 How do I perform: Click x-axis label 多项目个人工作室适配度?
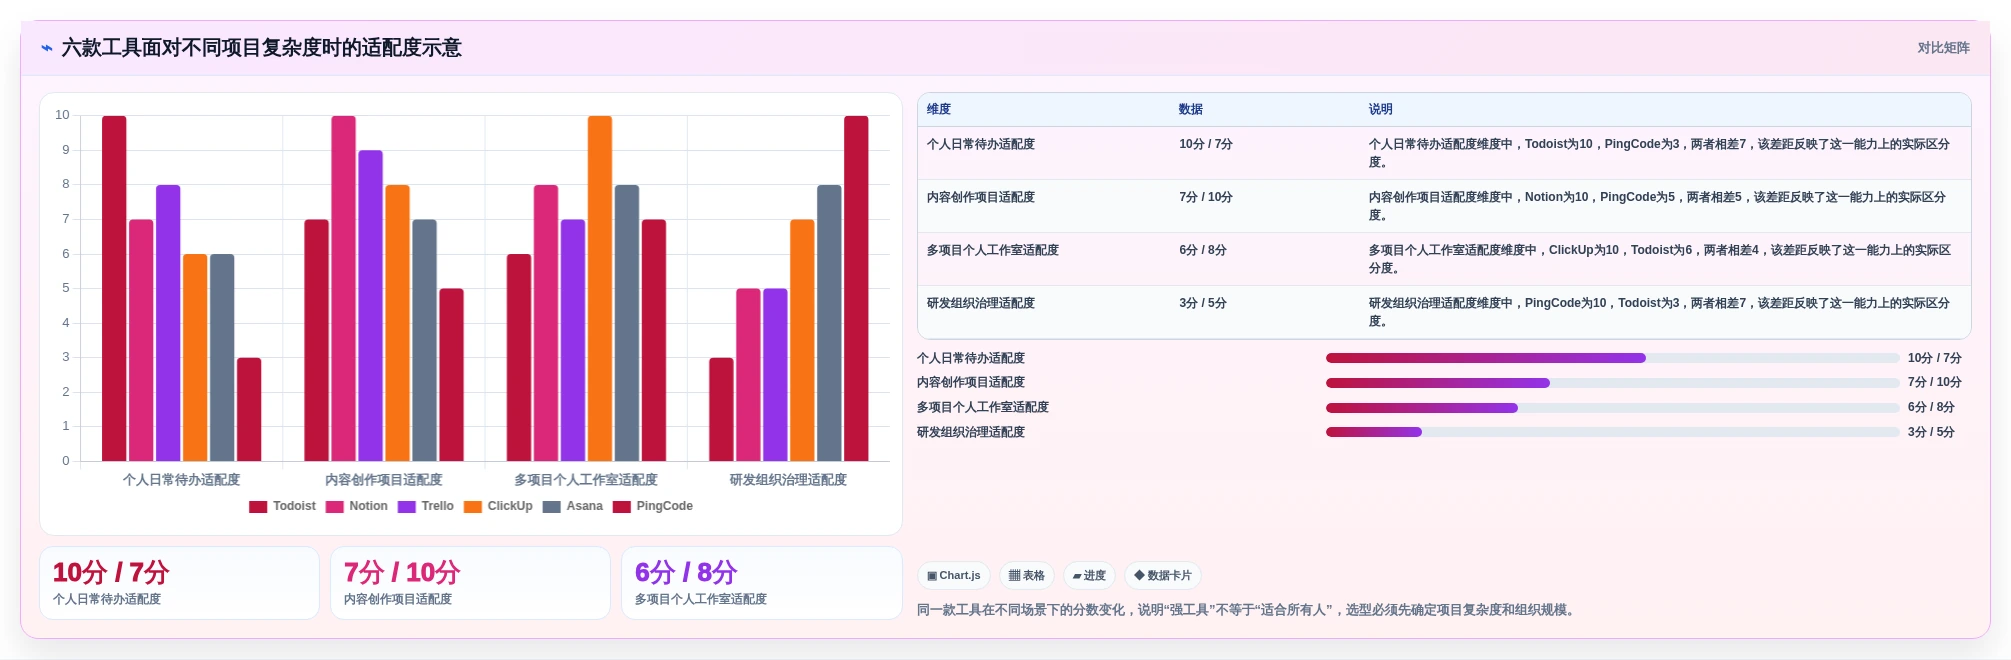pos(586,480)
